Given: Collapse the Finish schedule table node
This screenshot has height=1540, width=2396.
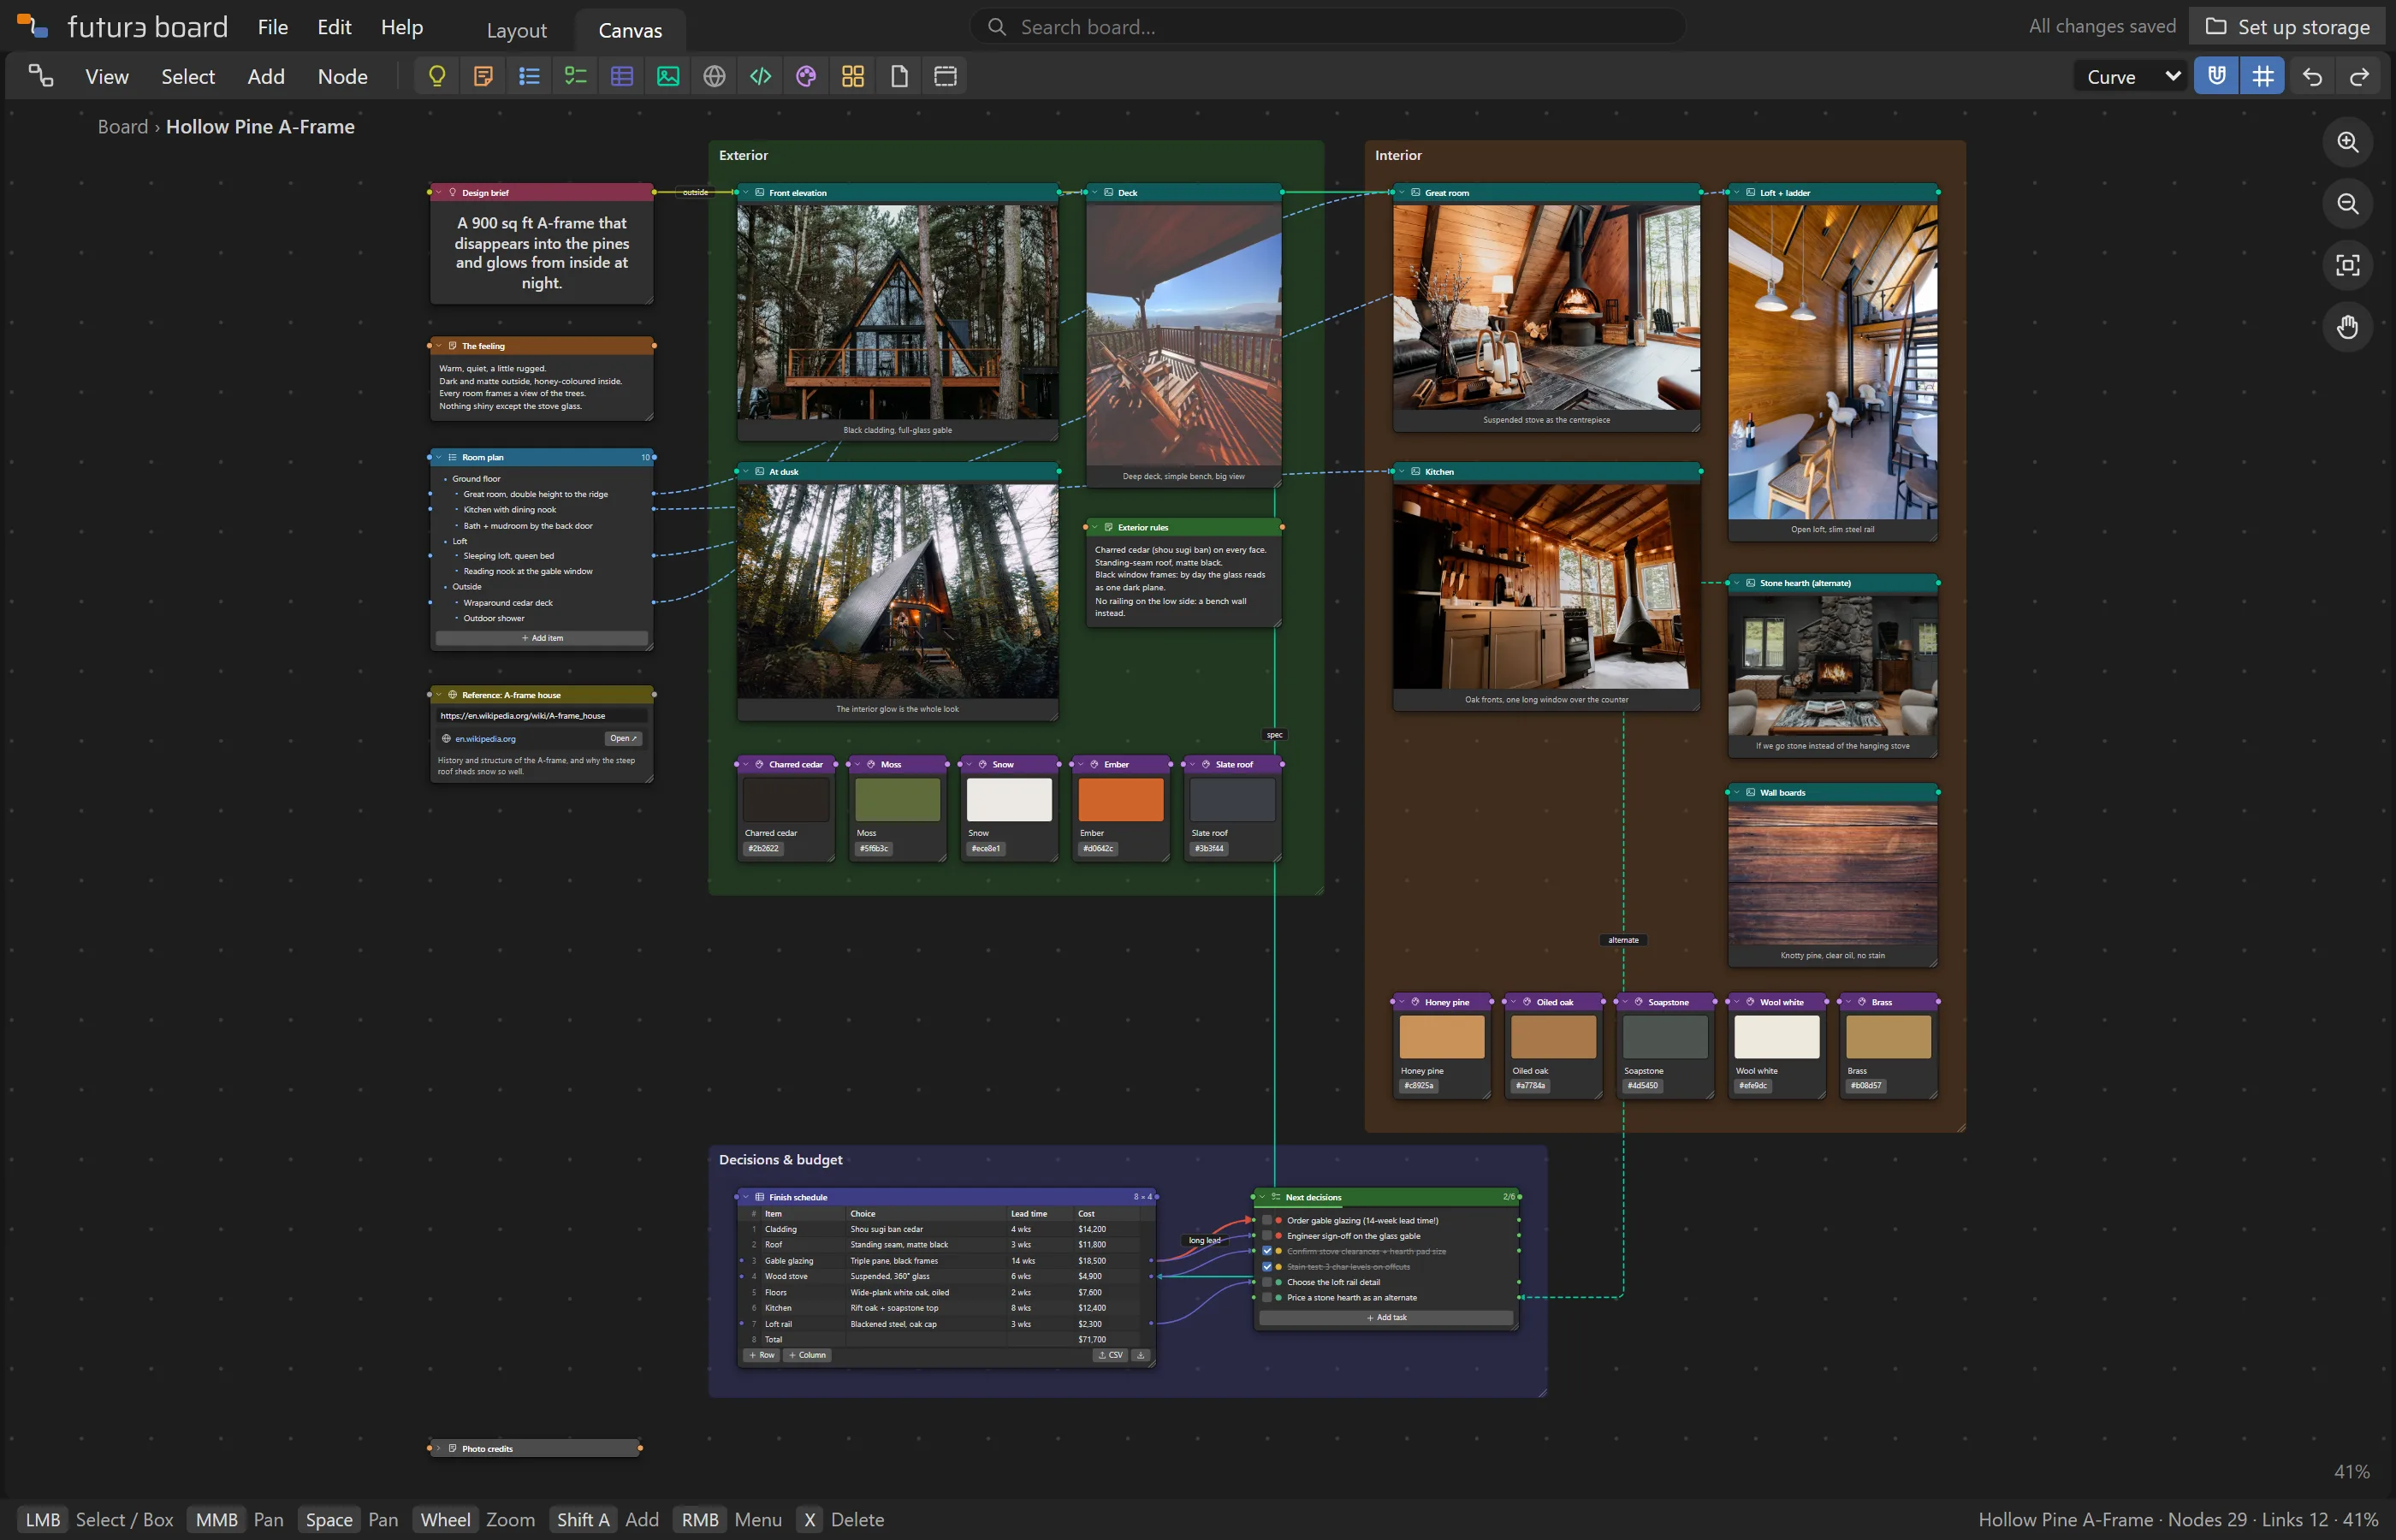Looking at the screenshot, I should (x=746, y=1197).
